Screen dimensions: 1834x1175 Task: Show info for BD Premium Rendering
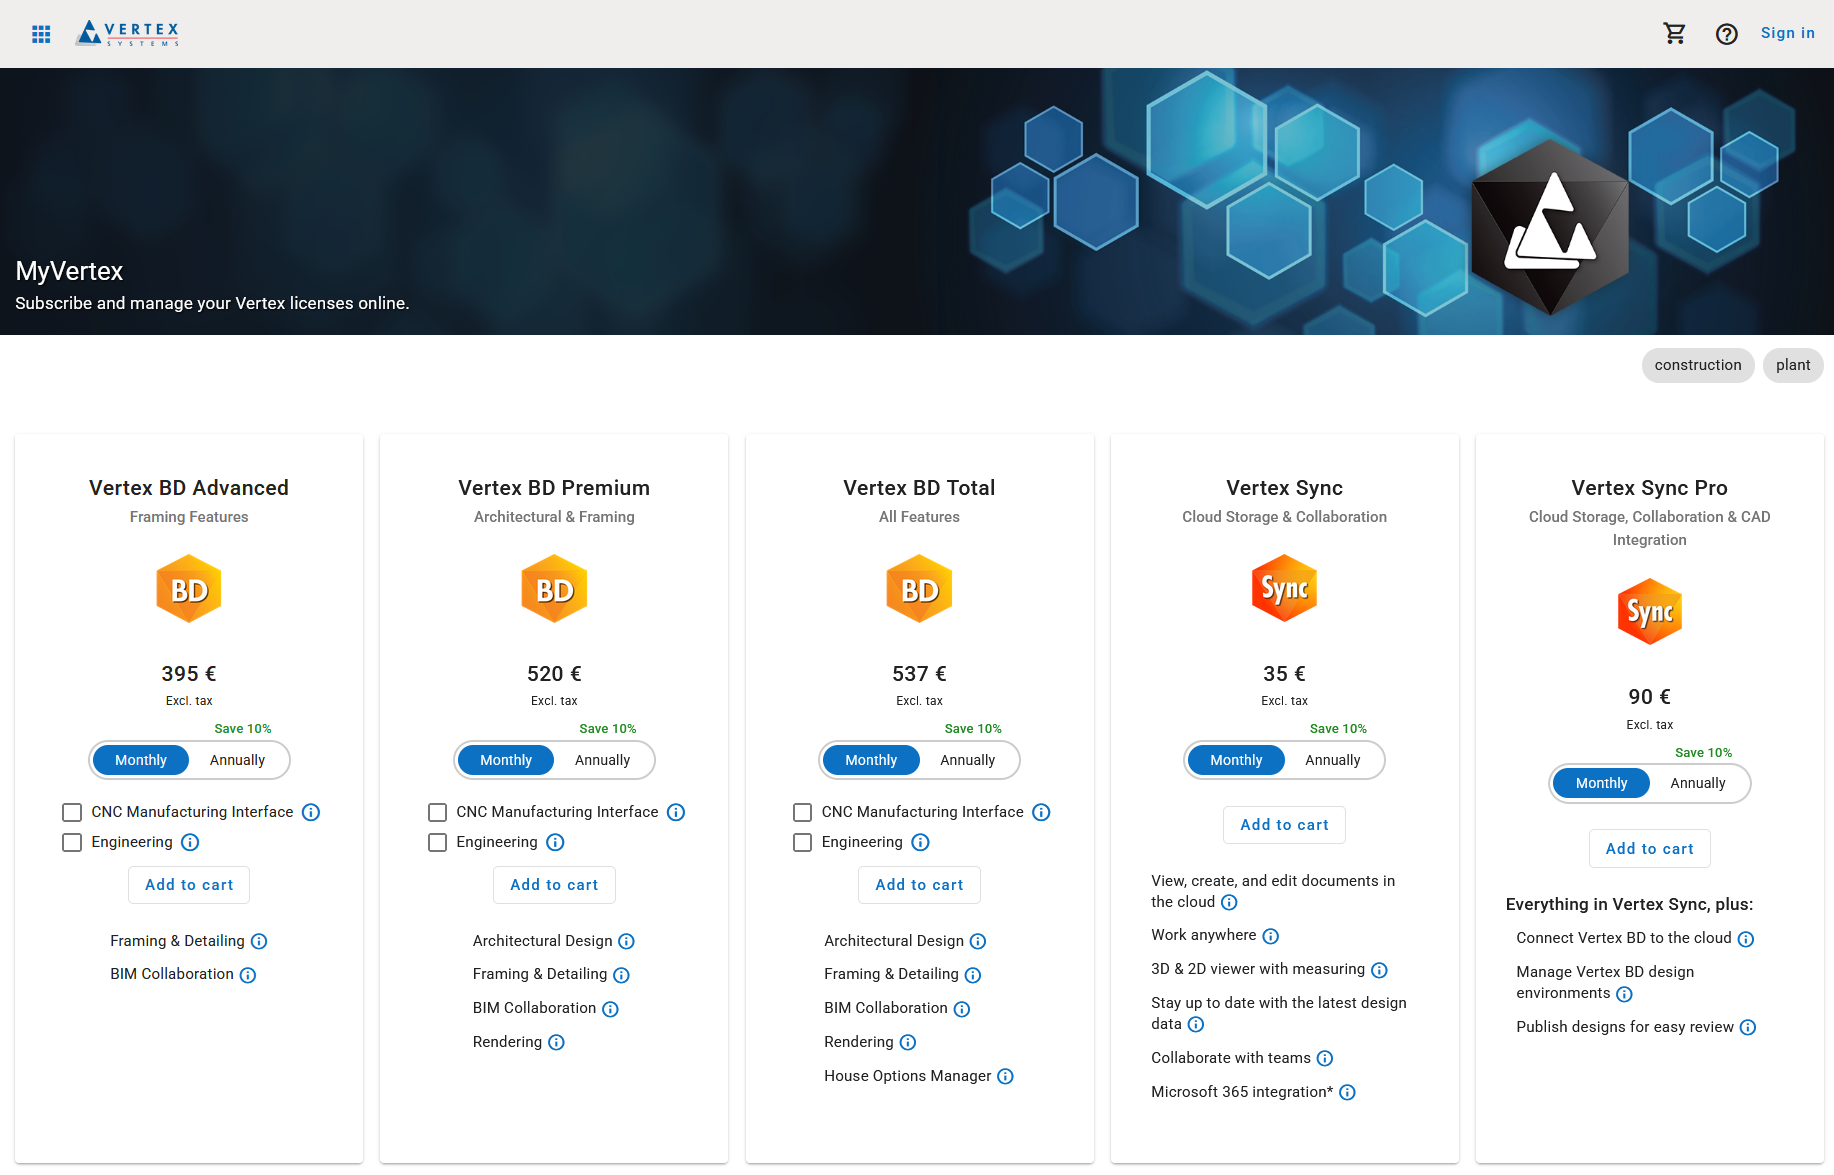(556, 1042)
